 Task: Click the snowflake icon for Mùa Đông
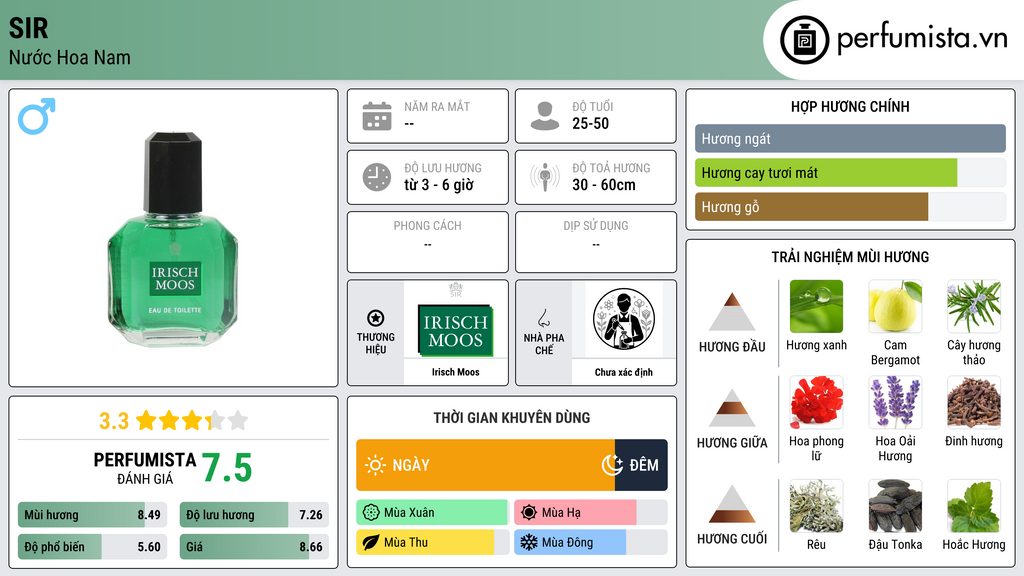(528, 542)
